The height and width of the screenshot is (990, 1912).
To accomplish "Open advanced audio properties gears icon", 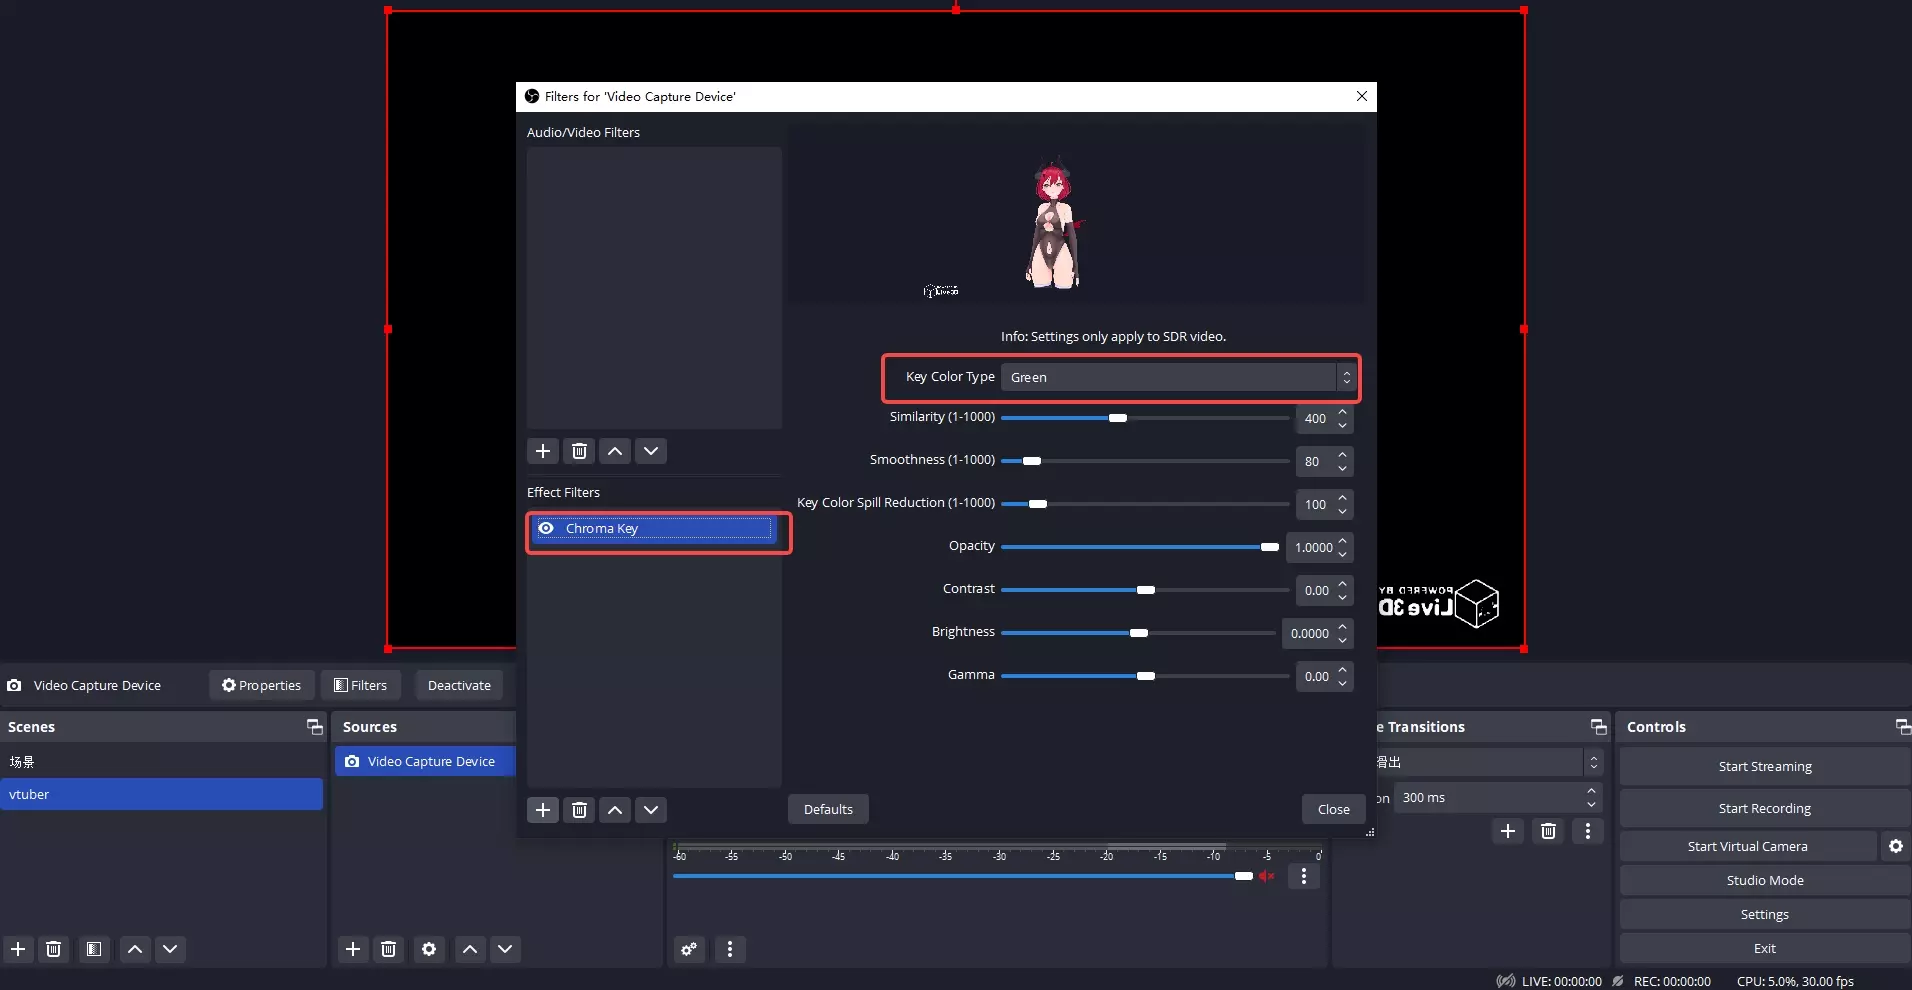I will point(689,949).
